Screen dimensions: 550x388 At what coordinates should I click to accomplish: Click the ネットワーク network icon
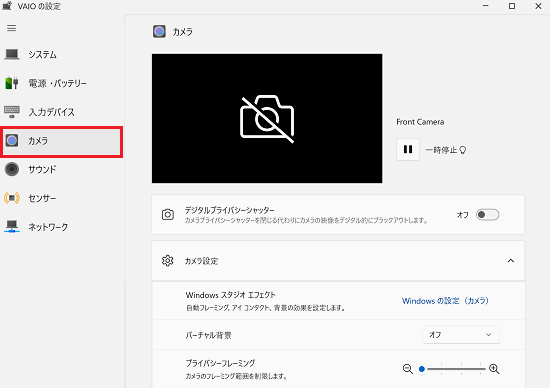tap(12, 227)
